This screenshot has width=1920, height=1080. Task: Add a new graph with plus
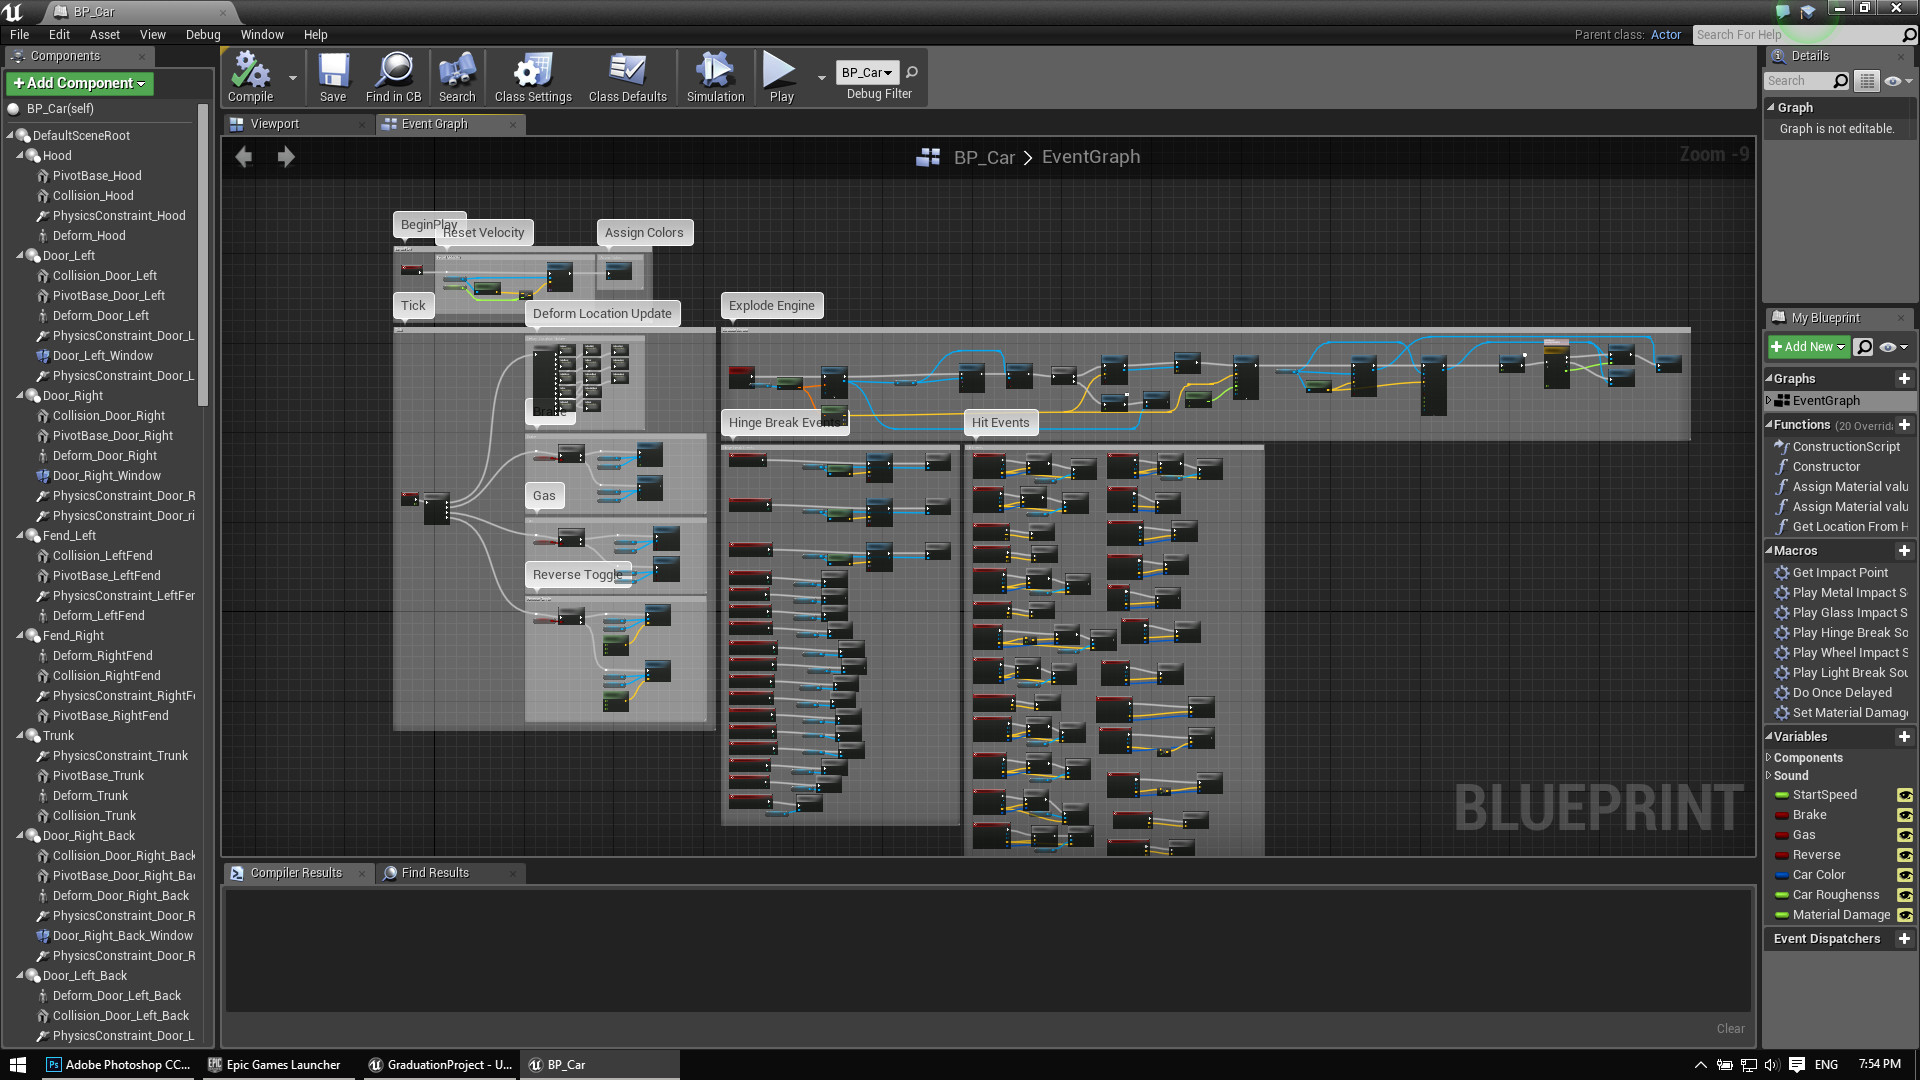pos(1904,379)
